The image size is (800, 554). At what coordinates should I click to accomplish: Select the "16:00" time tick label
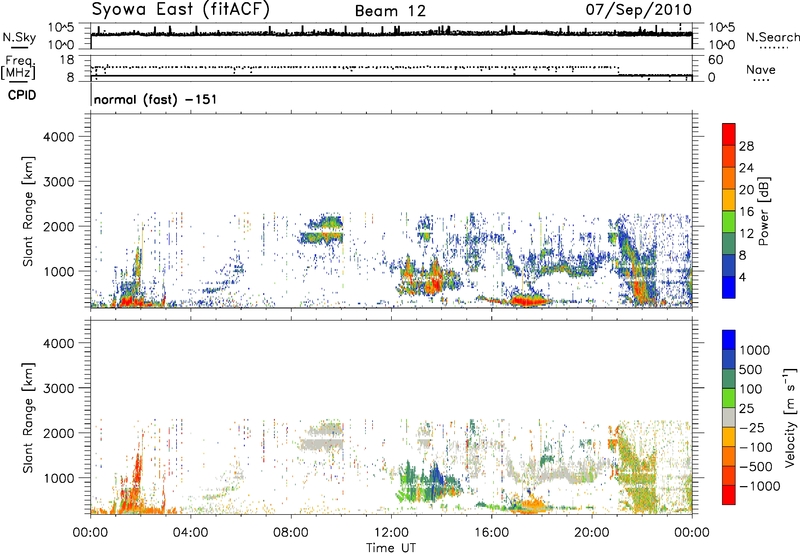(x=491, y=533)
